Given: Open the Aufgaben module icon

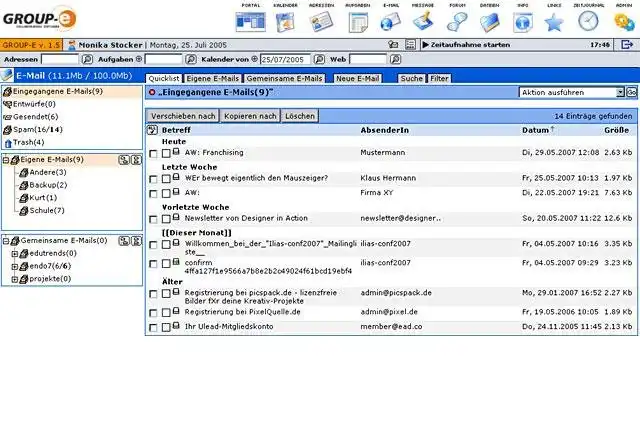Looking at the screenshot, I should (358, 22).
